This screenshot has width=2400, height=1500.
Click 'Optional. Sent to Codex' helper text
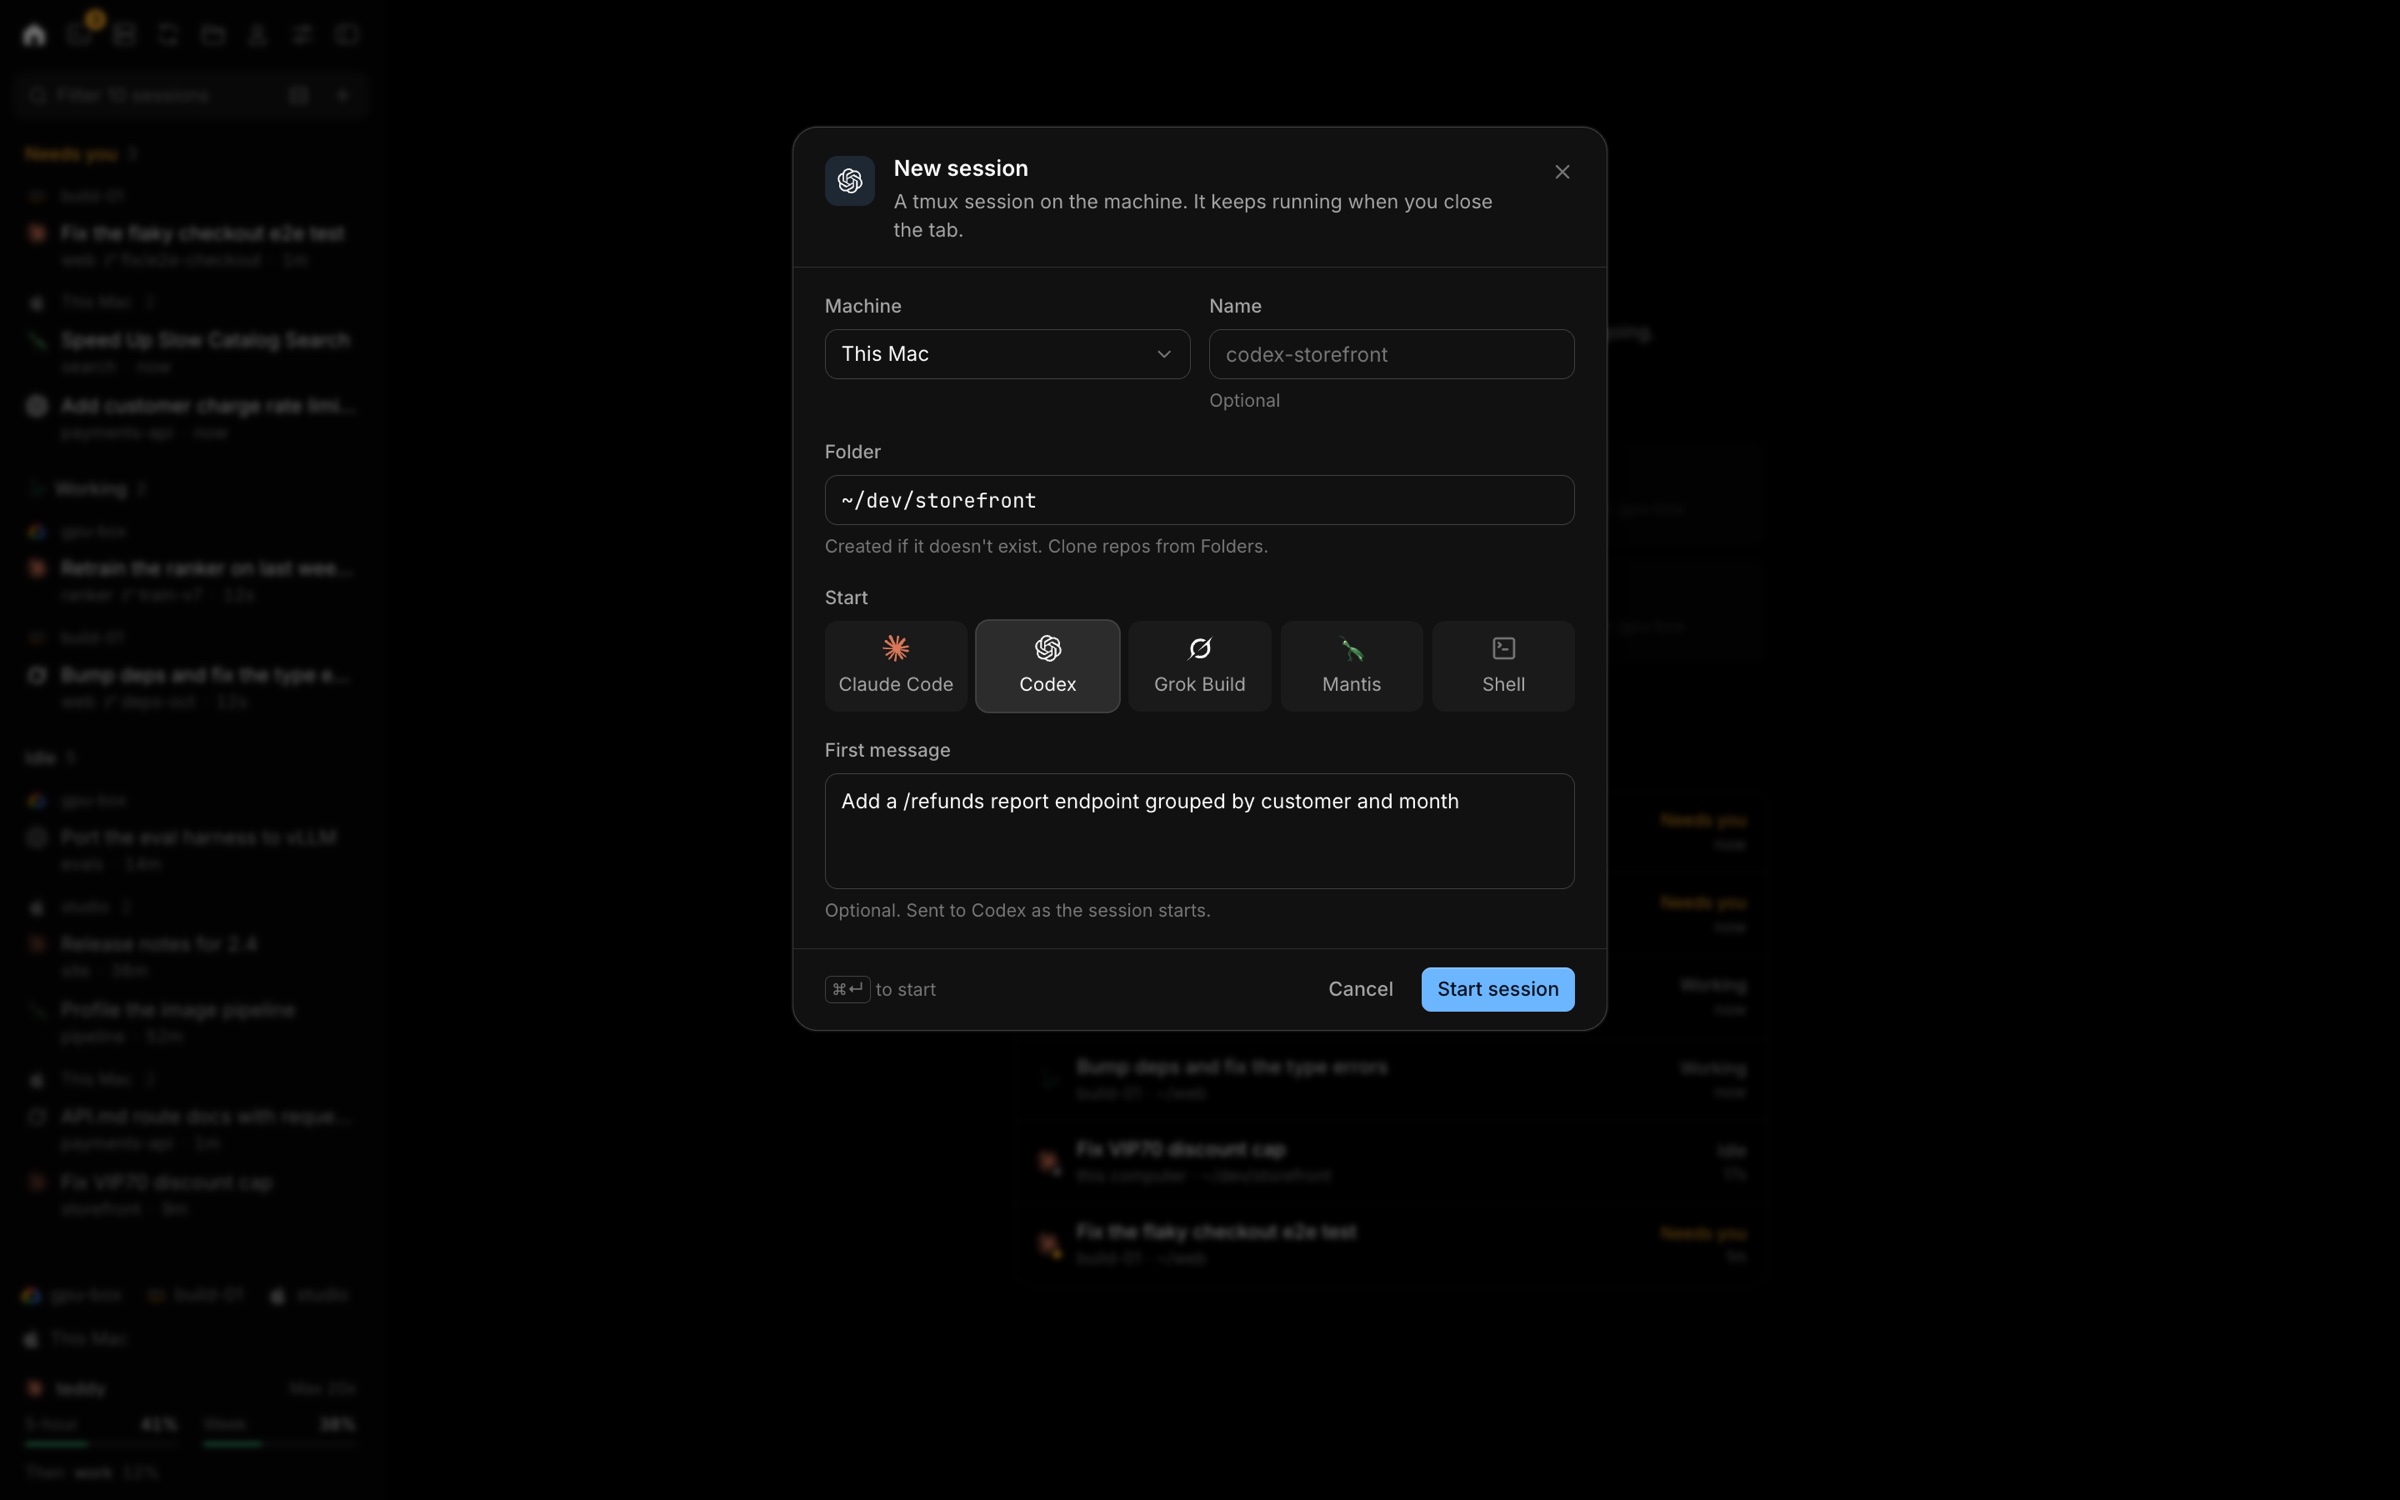(x=1017, y=910)
